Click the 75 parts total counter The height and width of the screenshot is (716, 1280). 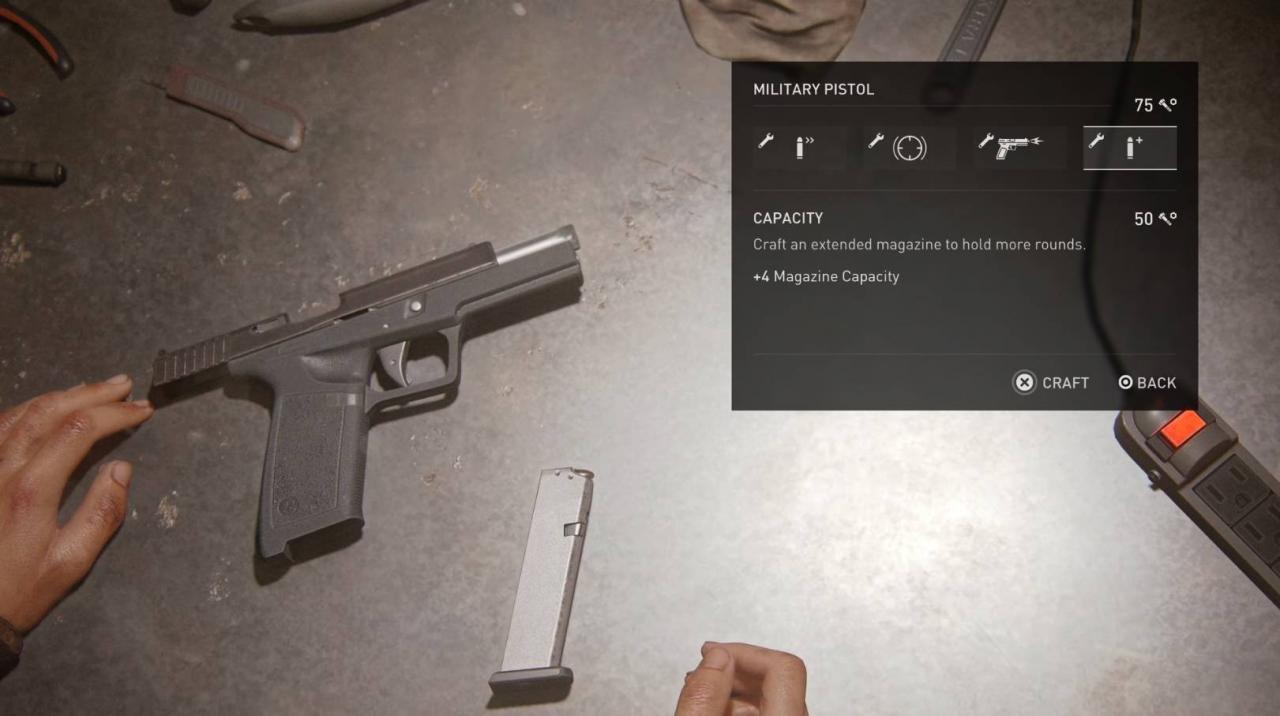click(1155, 105)
